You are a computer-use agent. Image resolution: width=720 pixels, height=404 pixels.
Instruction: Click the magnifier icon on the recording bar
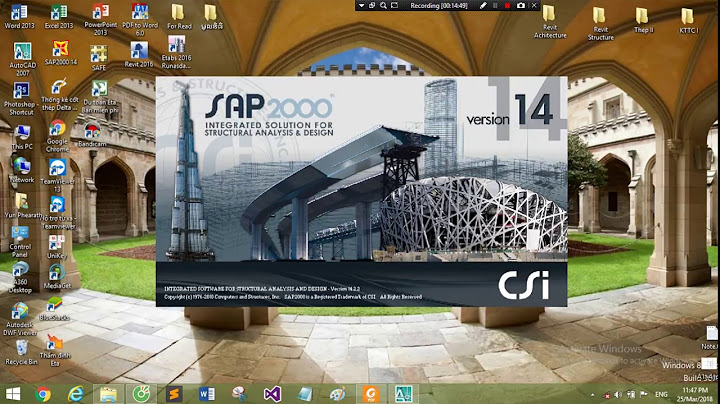tap(383, 6)
